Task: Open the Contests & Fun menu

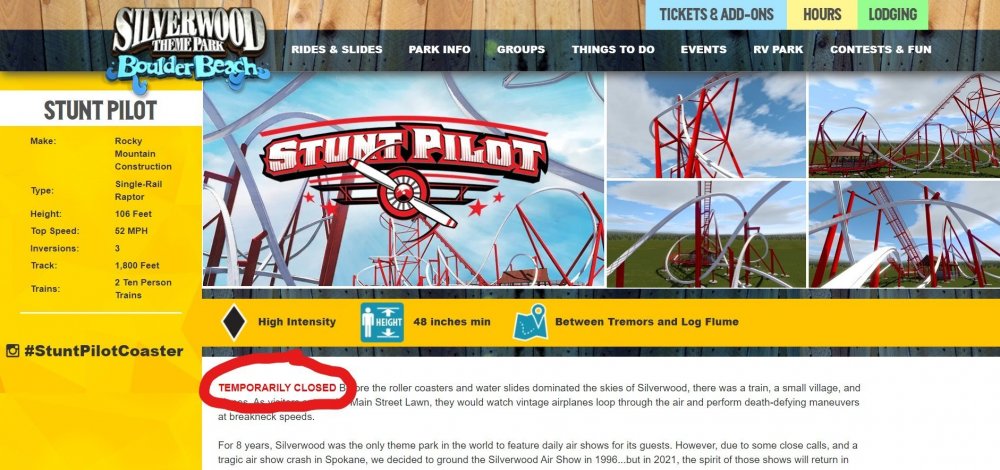Action: [x=881, y=50]
